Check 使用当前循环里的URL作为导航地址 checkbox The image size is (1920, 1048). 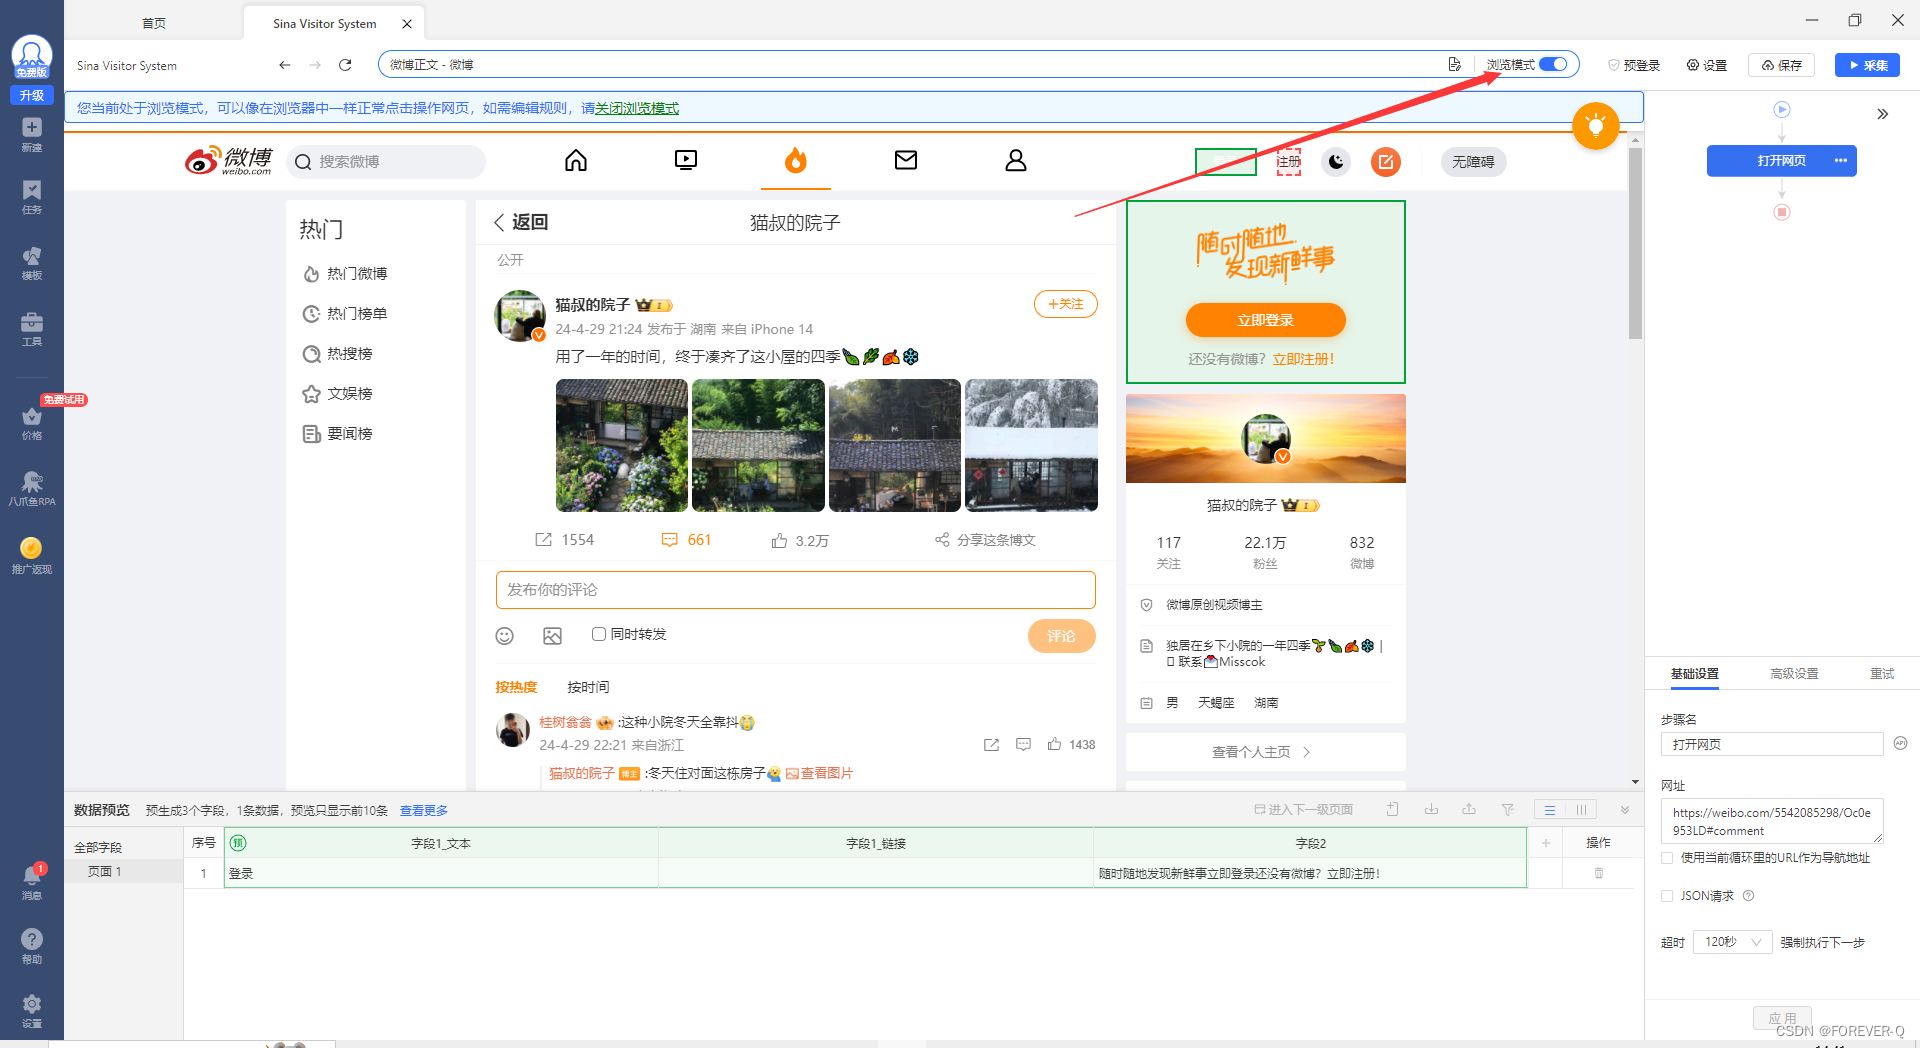1667,858
